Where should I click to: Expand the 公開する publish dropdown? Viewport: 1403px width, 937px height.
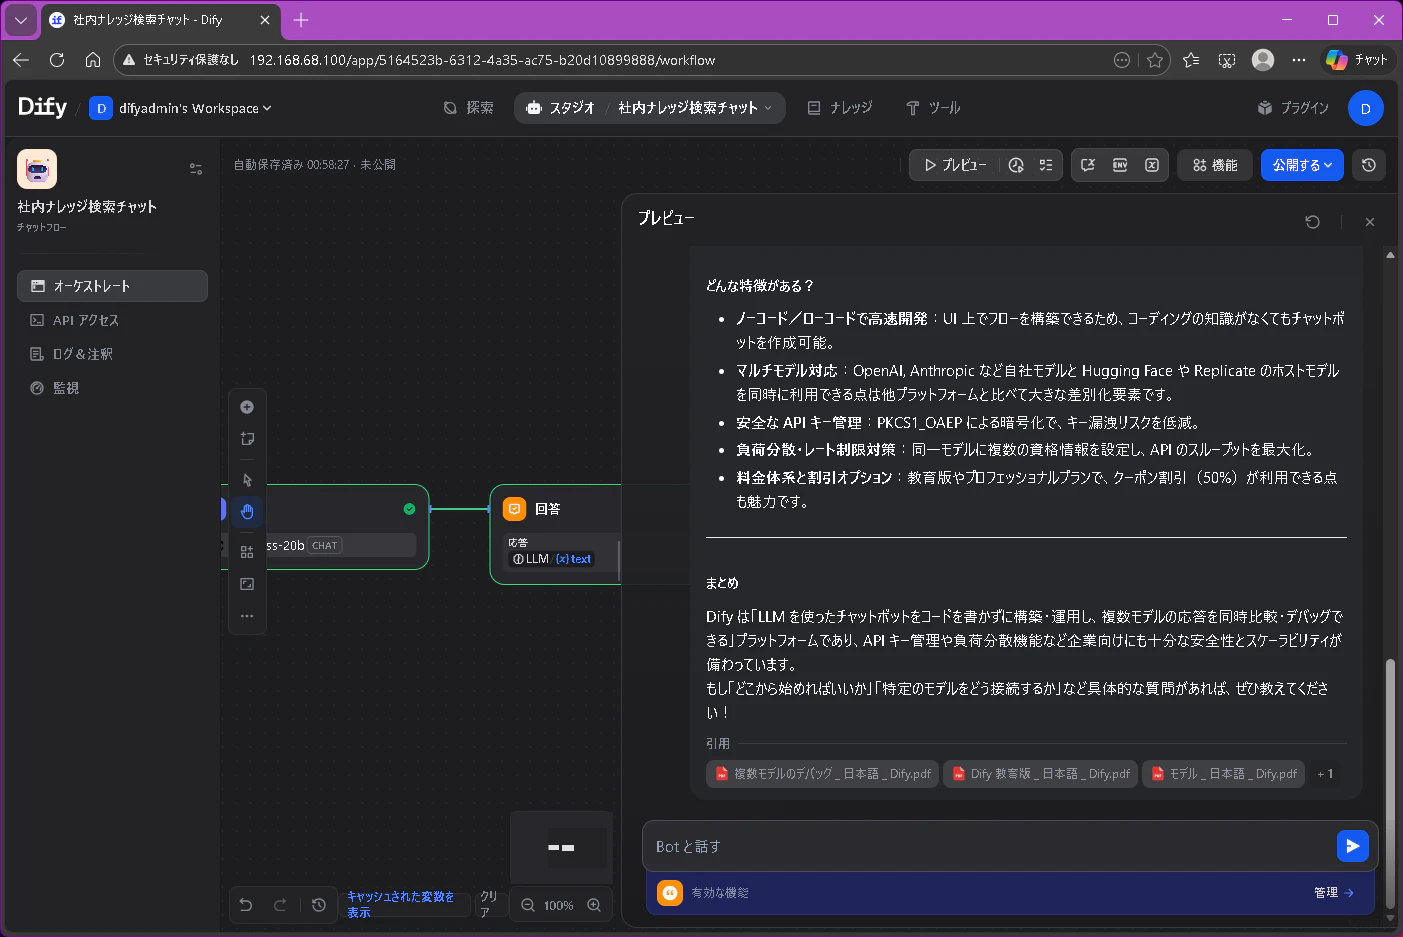[x=1302, y=165]
